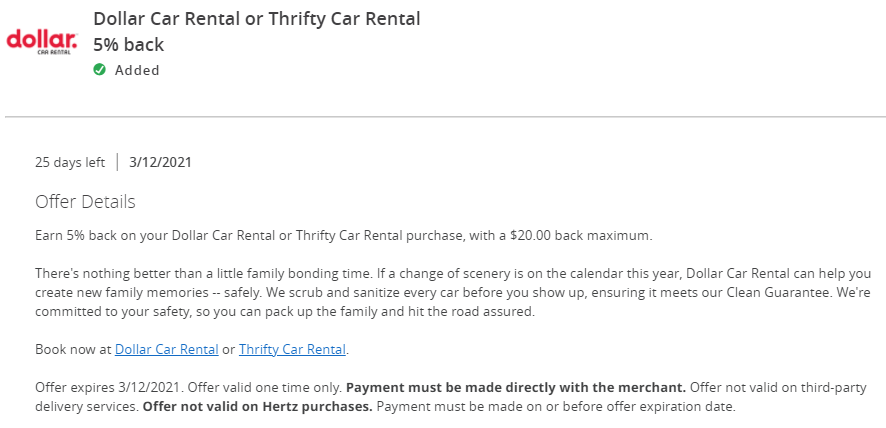Image resolution: width=886 pixels, height=428 pixels.
Task: Click the 'Offer Details' section heading
Action: 85,202
